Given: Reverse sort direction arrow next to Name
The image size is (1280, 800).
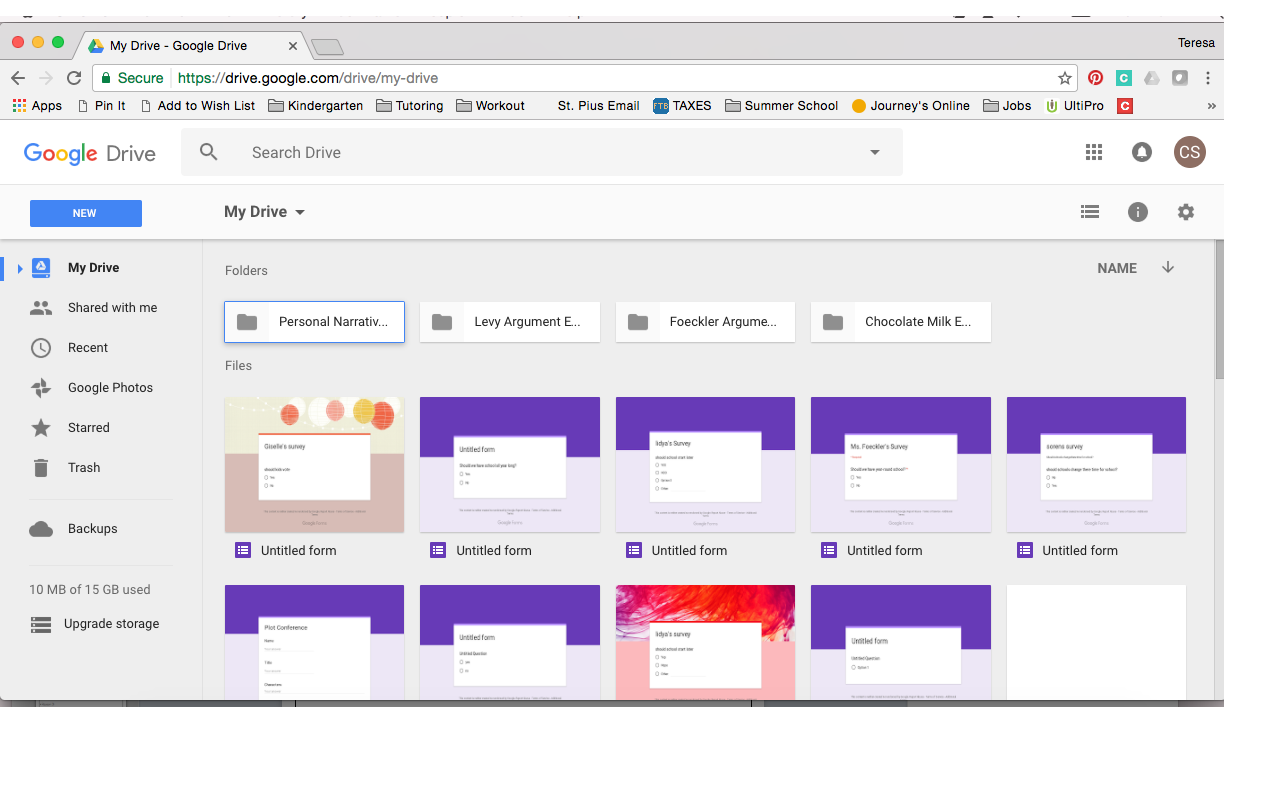Looking at the screenshot, I should click(x=1168, y=268).
